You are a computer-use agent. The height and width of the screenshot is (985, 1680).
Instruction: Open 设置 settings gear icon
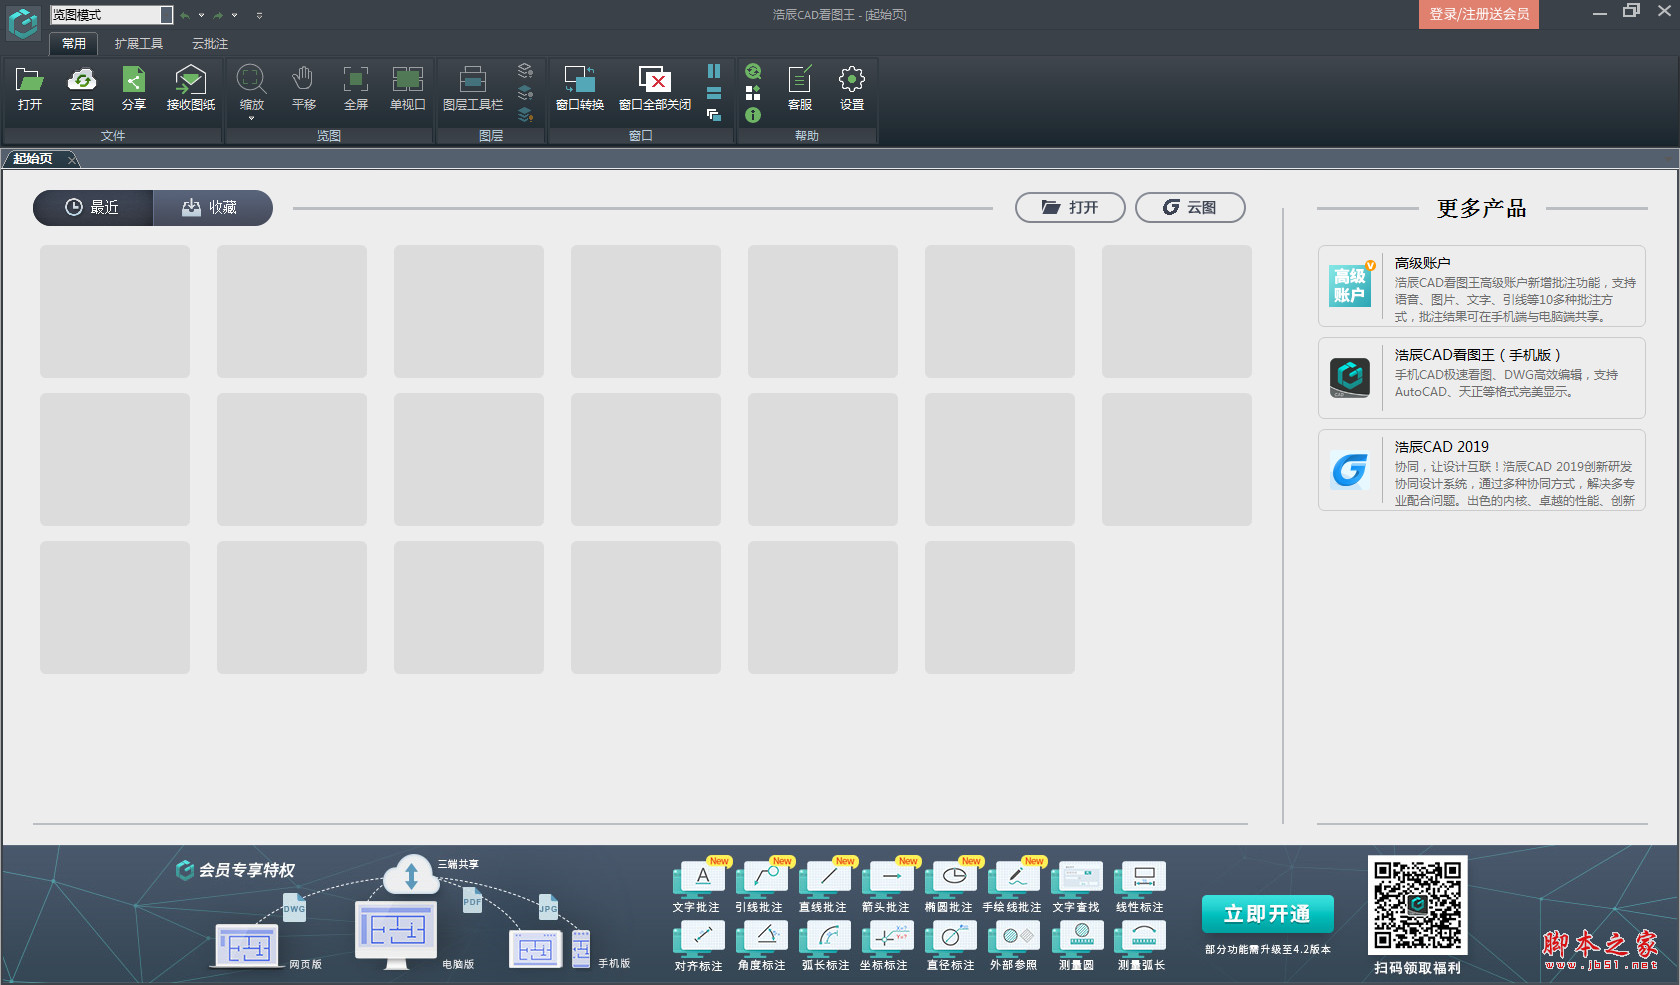[x=852, y=88]
